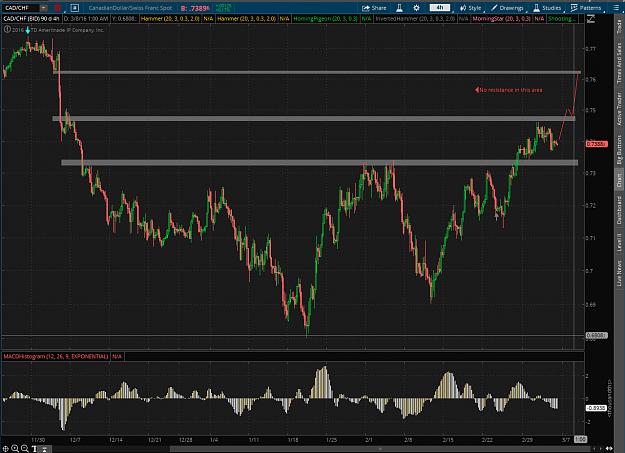Click the expand horizontal axis arrows icon

609,449
